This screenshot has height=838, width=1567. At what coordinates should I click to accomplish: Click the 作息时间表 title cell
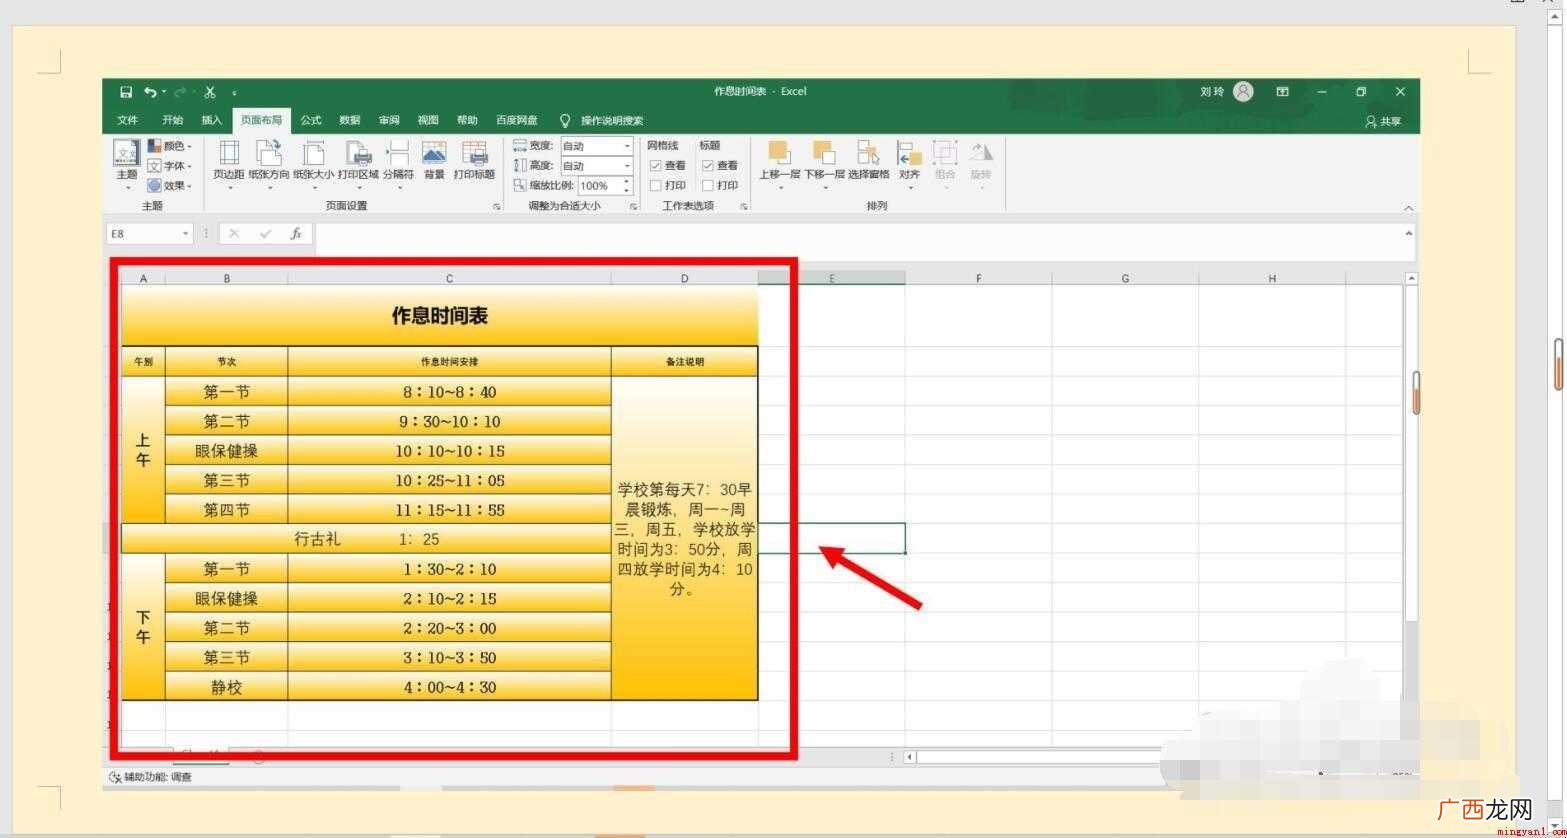point(440,316)
